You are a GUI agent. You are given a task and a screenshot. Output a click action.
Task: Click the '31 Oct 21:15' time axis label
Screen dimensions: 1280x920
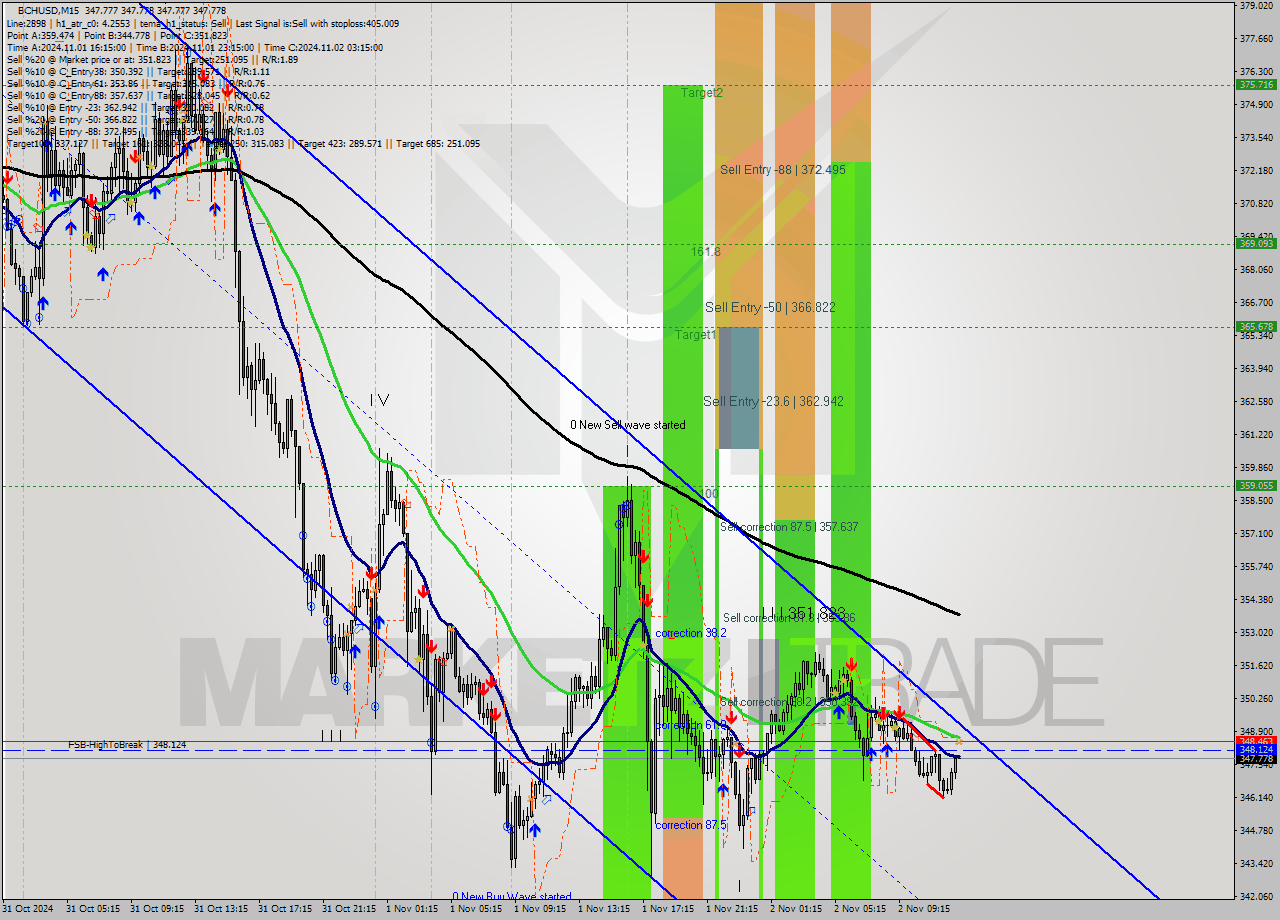click(x=349, y=909)
